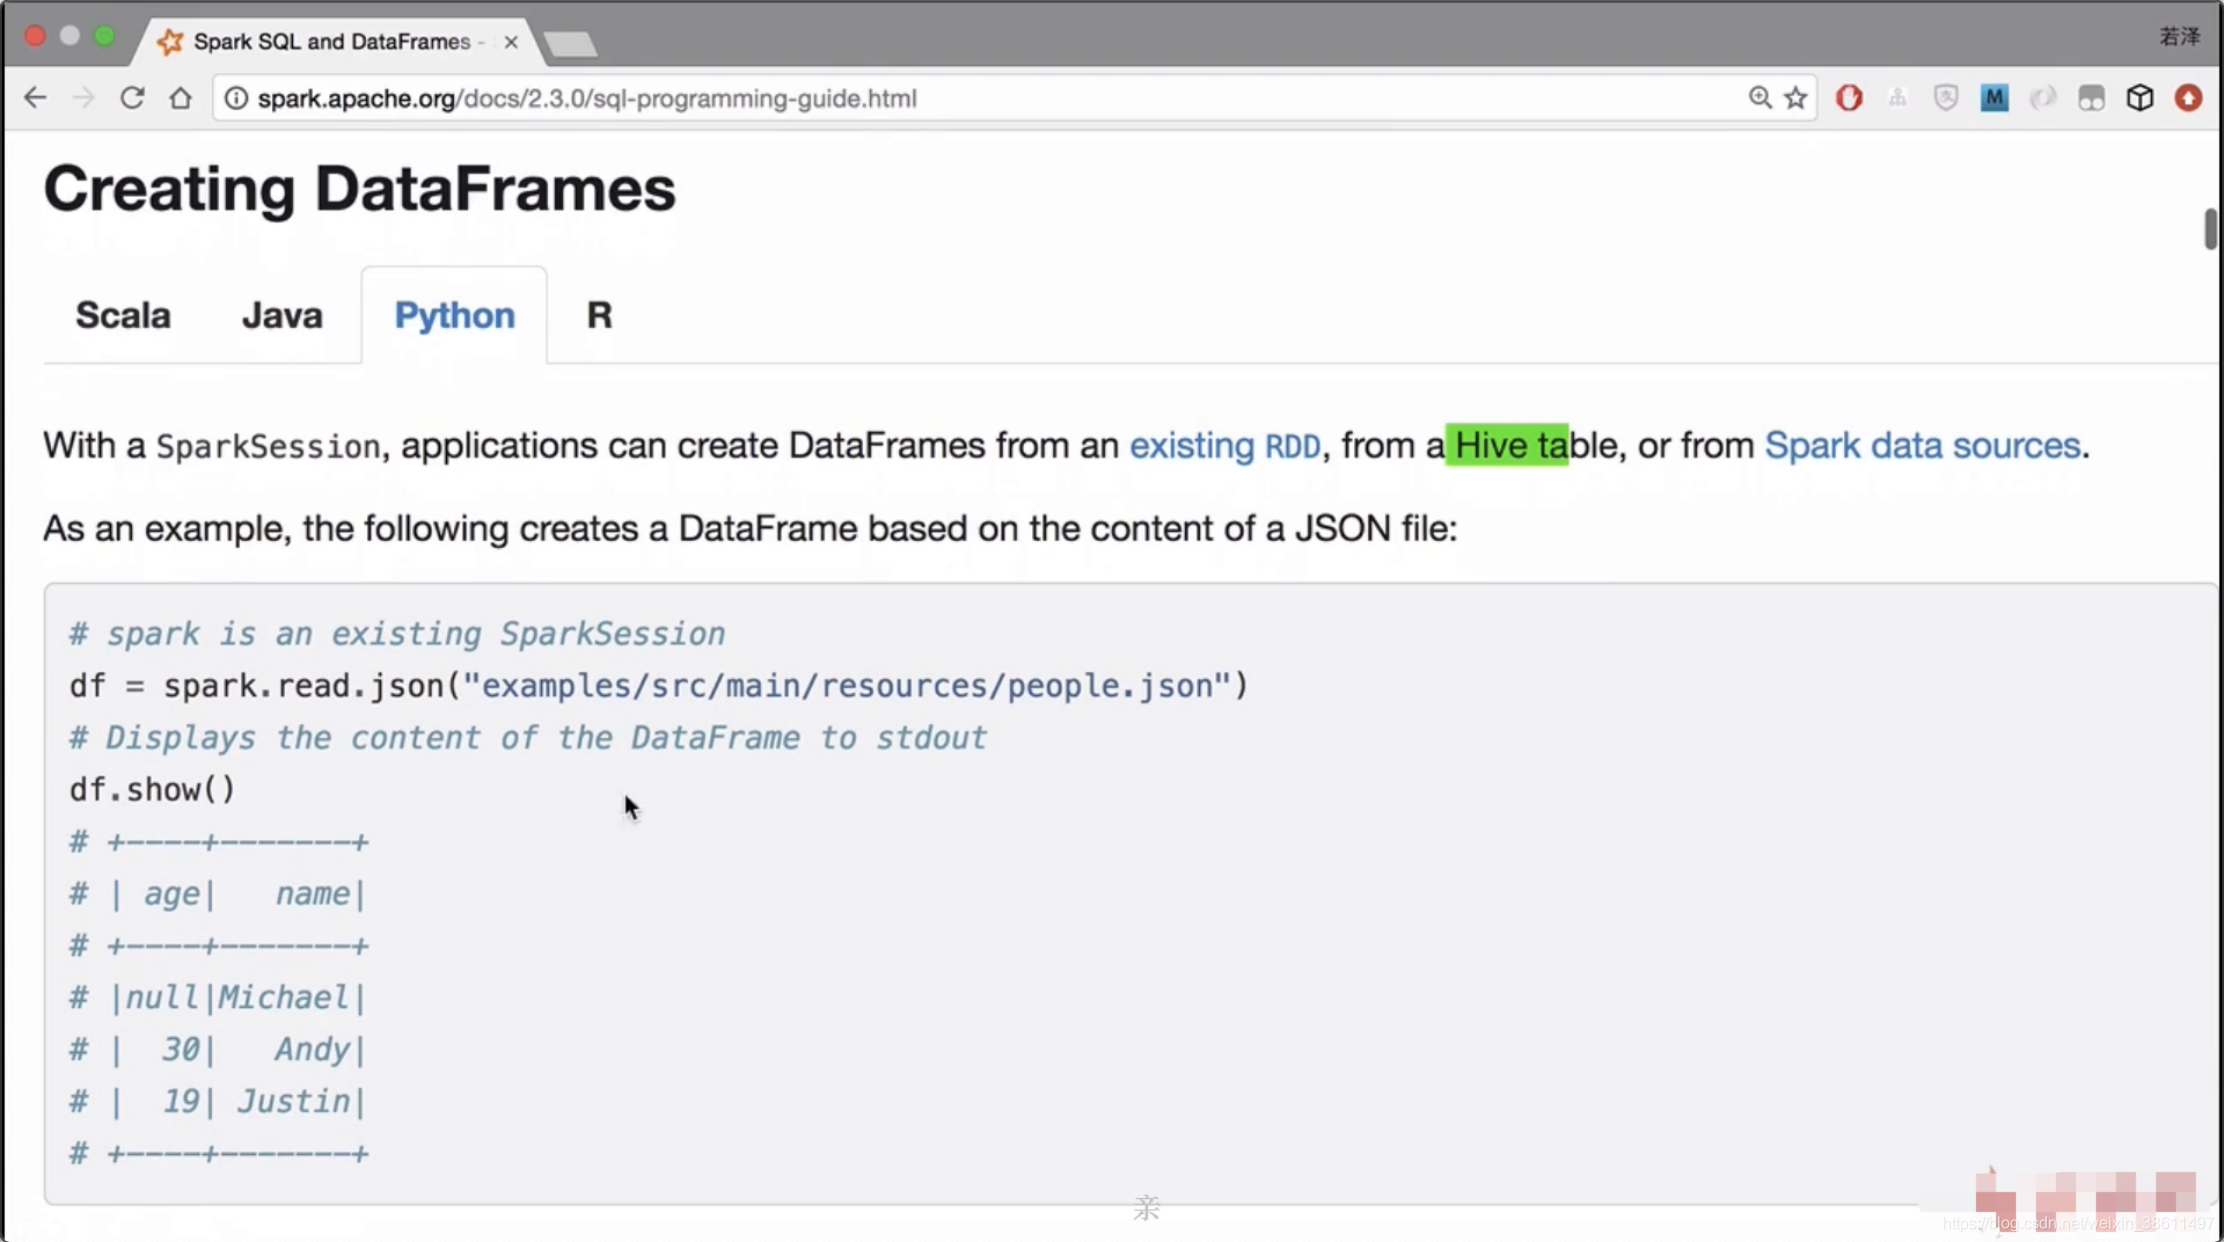Click the '# Displays the content' comment line
Screen dimensions: 2224x1242
pos(528,738)
